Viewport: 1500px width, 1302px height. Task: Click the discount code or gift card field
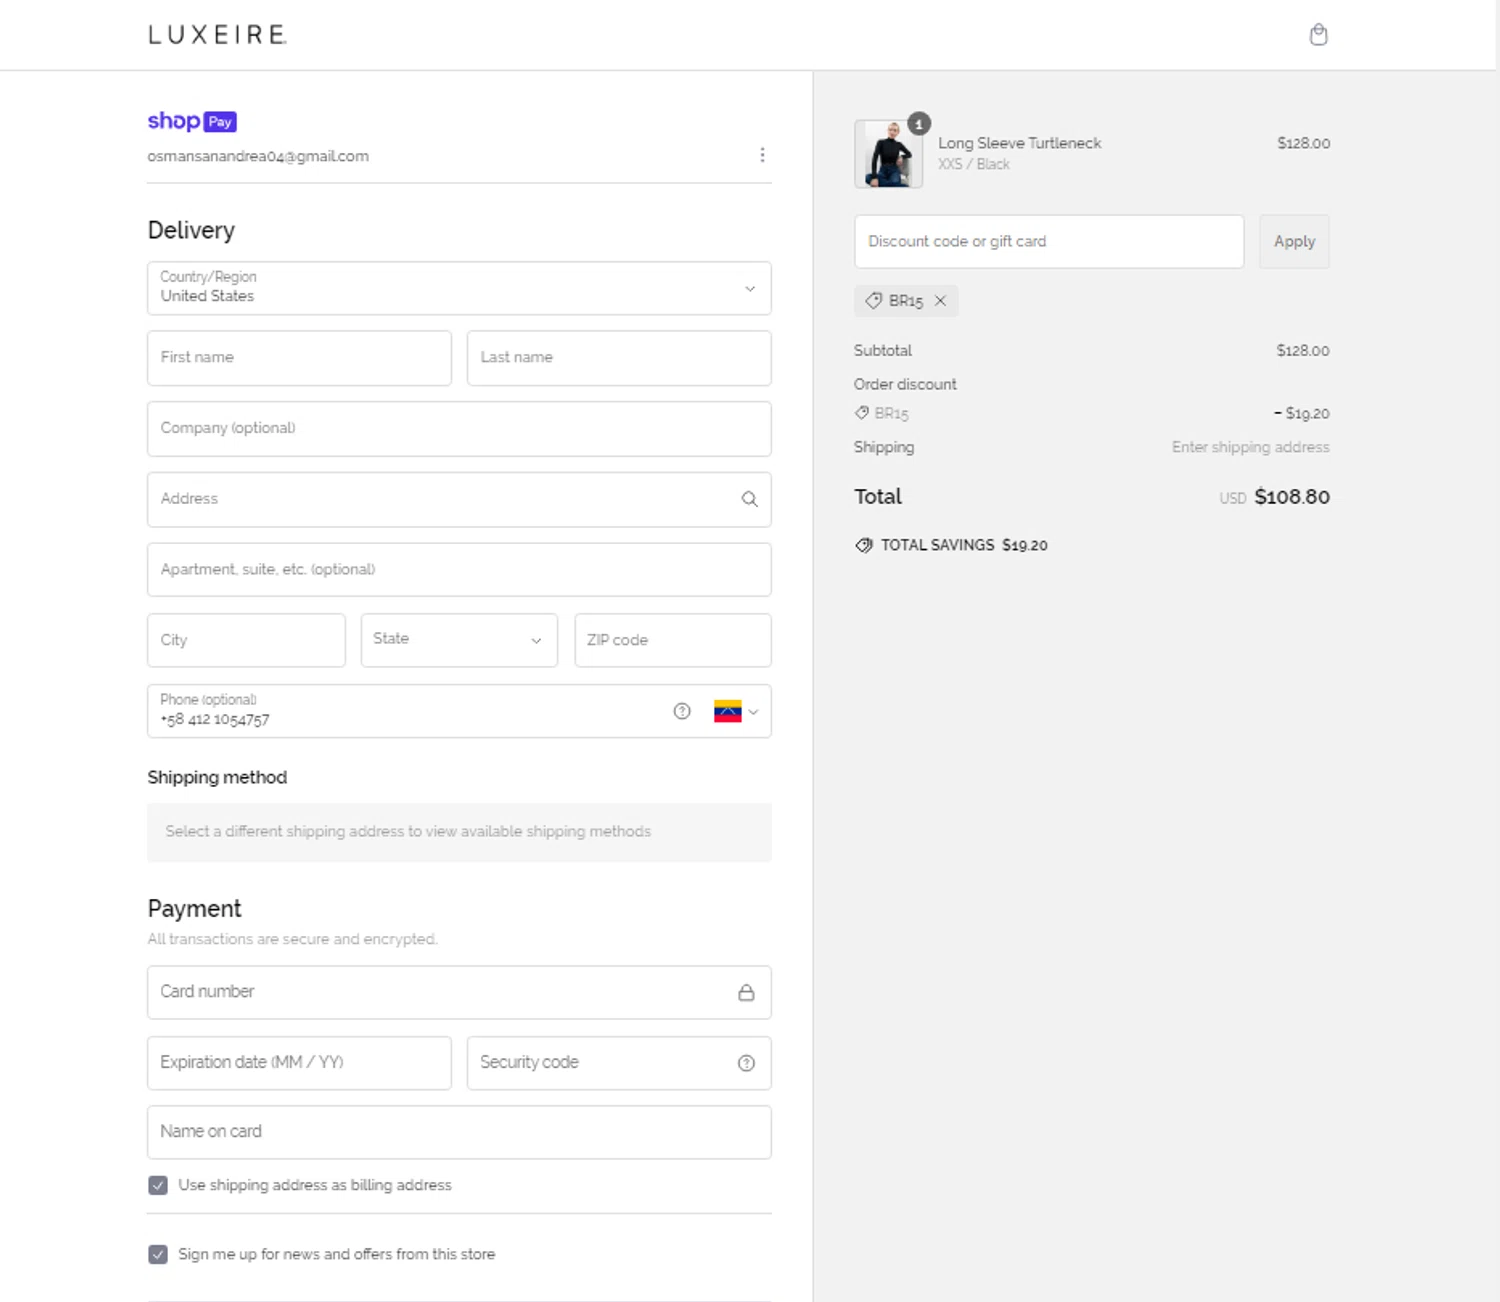coord(1049,241)
